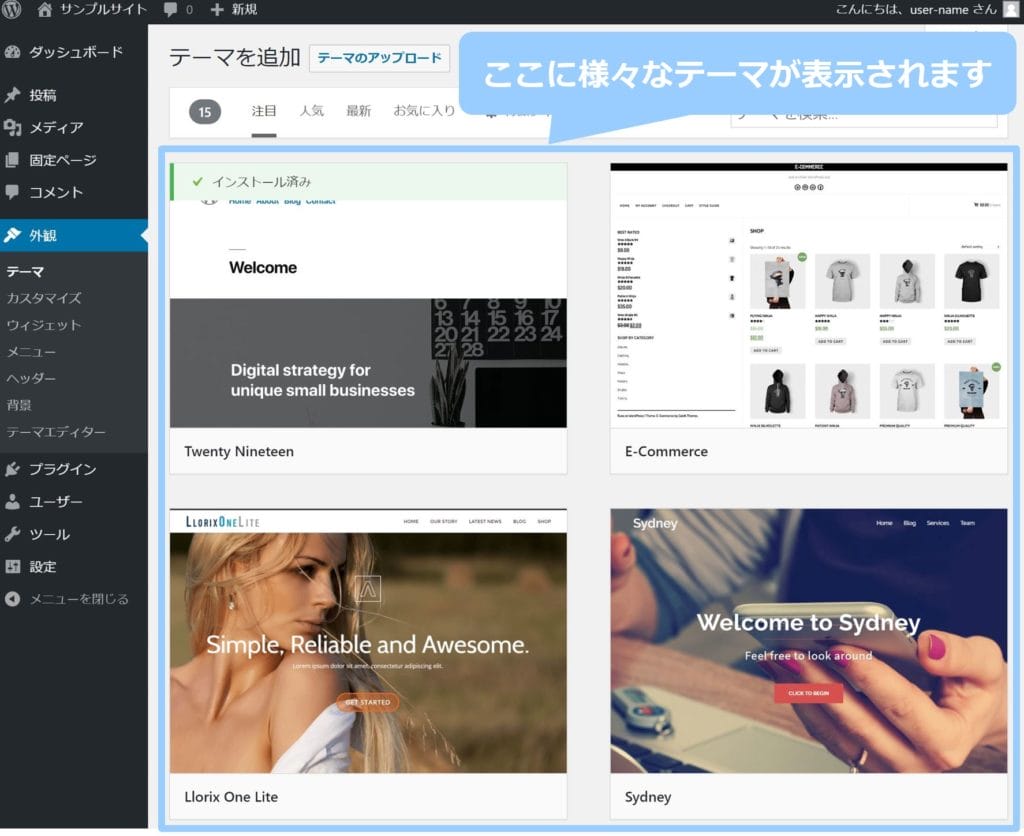Viewport: 1024px width, 836px height.
Task: Switch to the 人気 tab
Action: coord(312,111)
